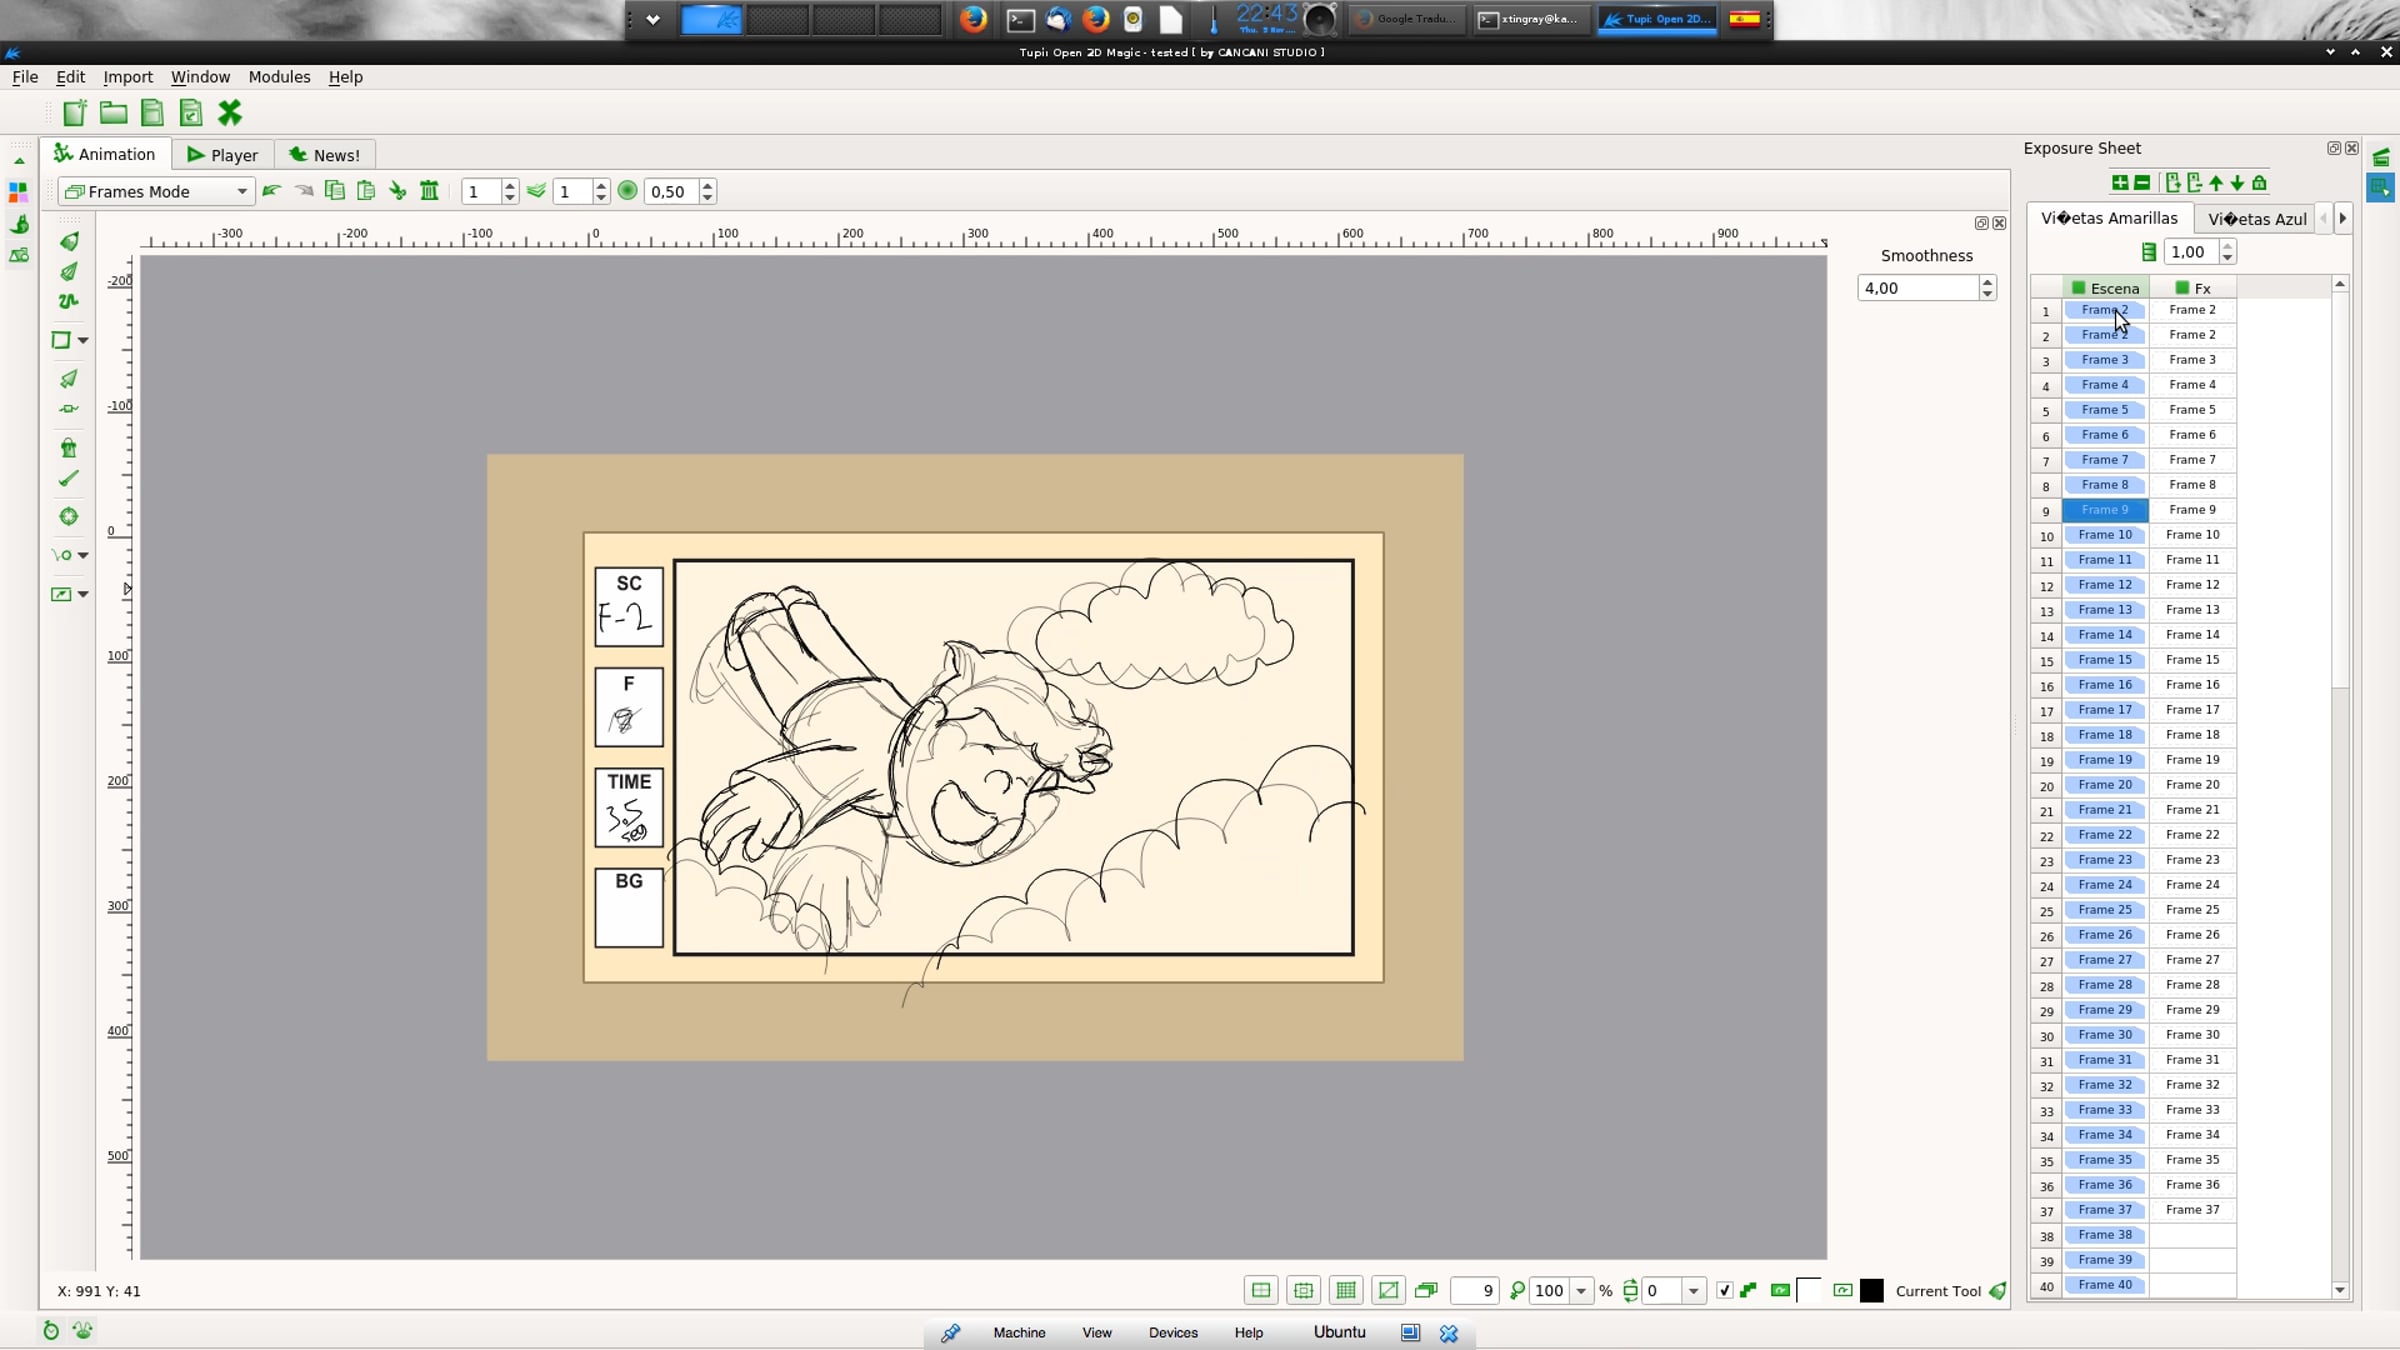This screenshot has width=2400, height=1350.
Task: Move frame up with arrow icon
Action: coord(2216,183)
